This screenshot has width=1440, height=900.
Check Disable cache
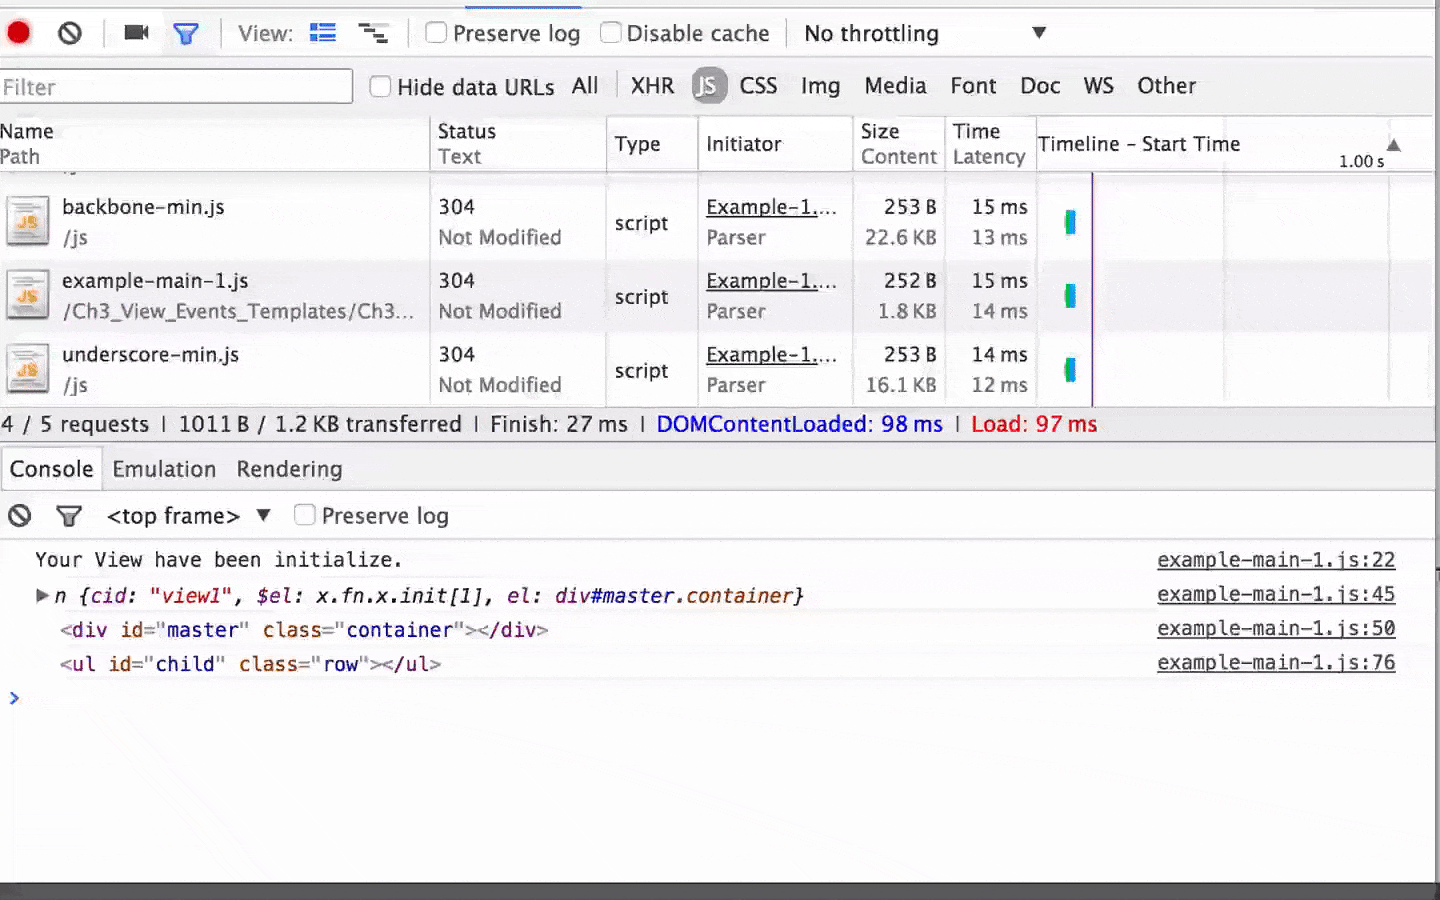click(610, 33)
